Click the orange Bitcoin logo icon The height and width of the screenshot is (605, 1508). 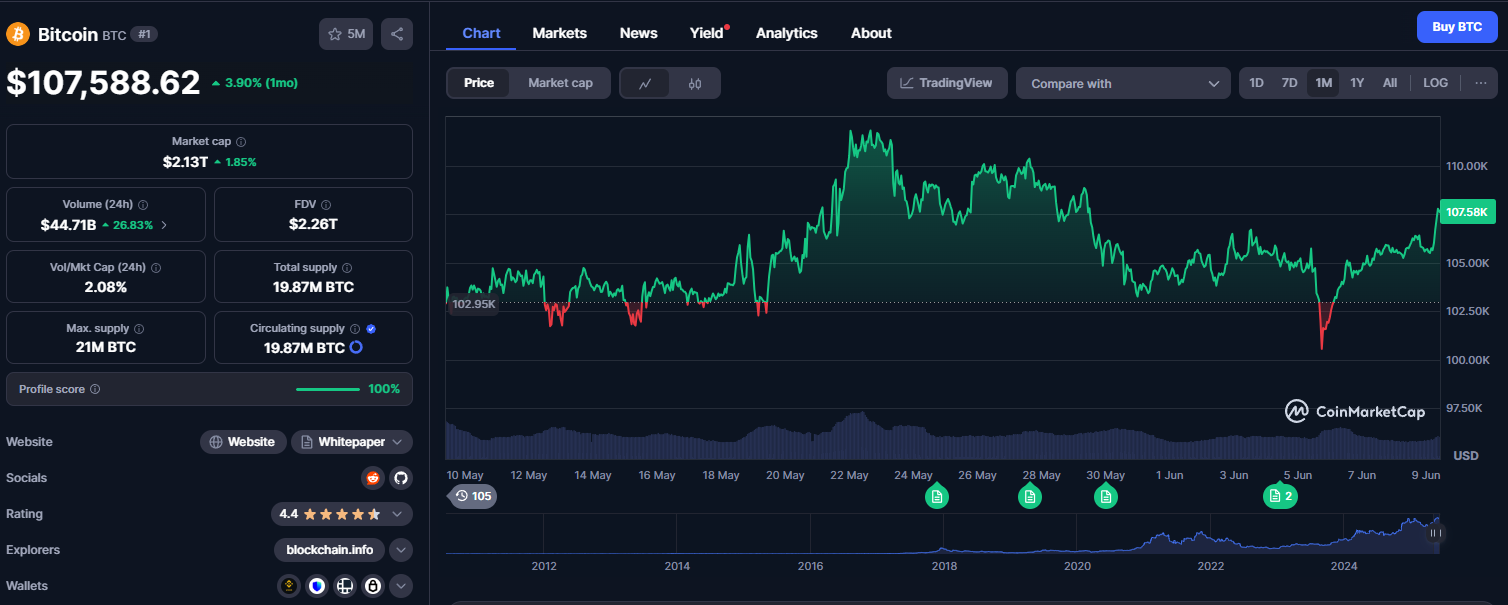18,34
